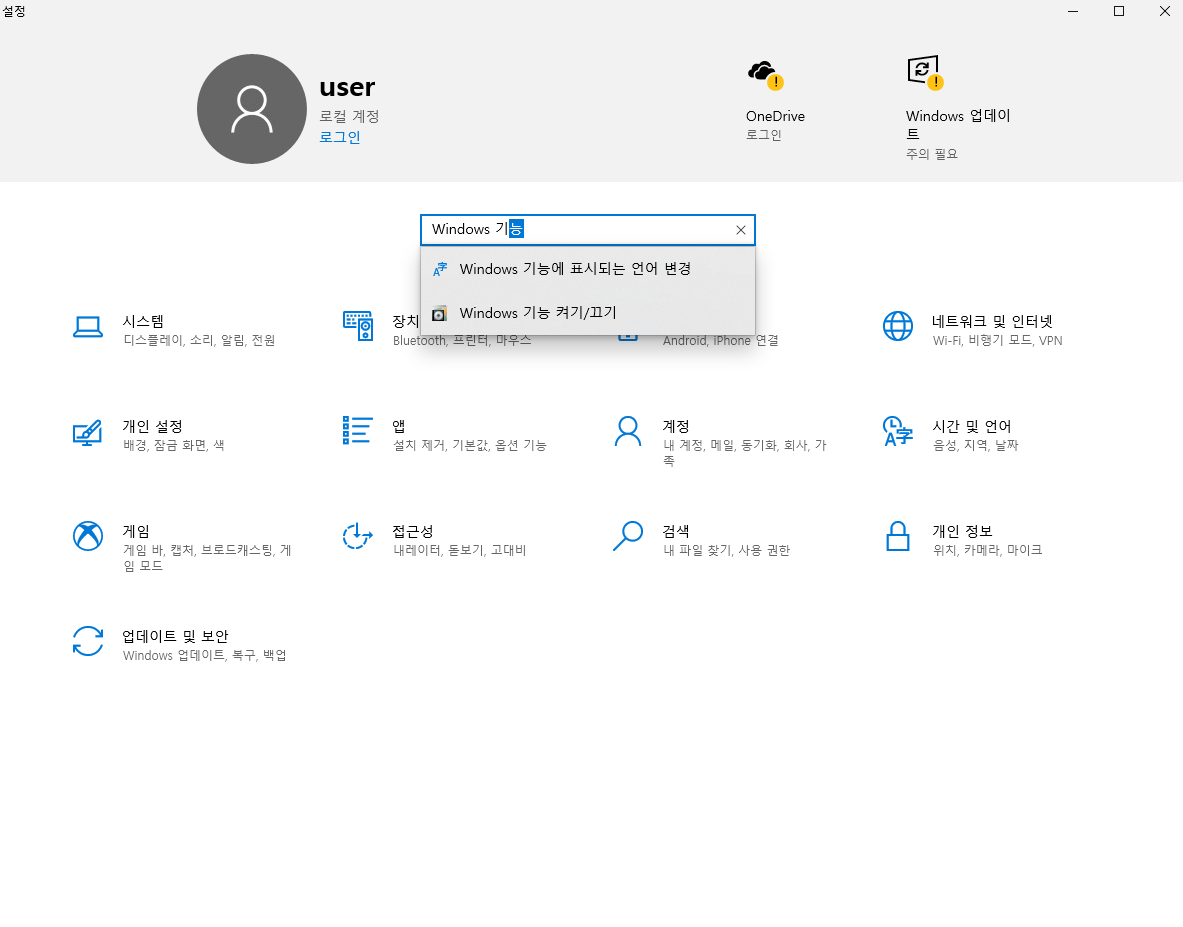The image size is (1183, 927).
Task: Open the 장치 devices icon
Action: [x=358, y=326]
